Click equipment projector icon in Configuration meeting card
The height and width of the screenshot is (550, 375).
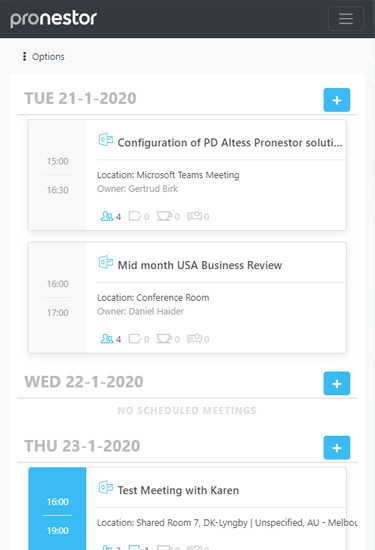coord(194,216)
